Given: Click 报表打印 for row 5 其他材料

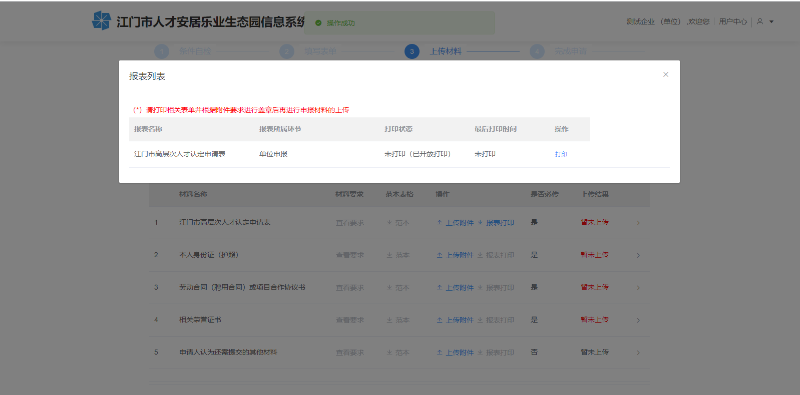Looking at the screenshot, I should [495, 353].
